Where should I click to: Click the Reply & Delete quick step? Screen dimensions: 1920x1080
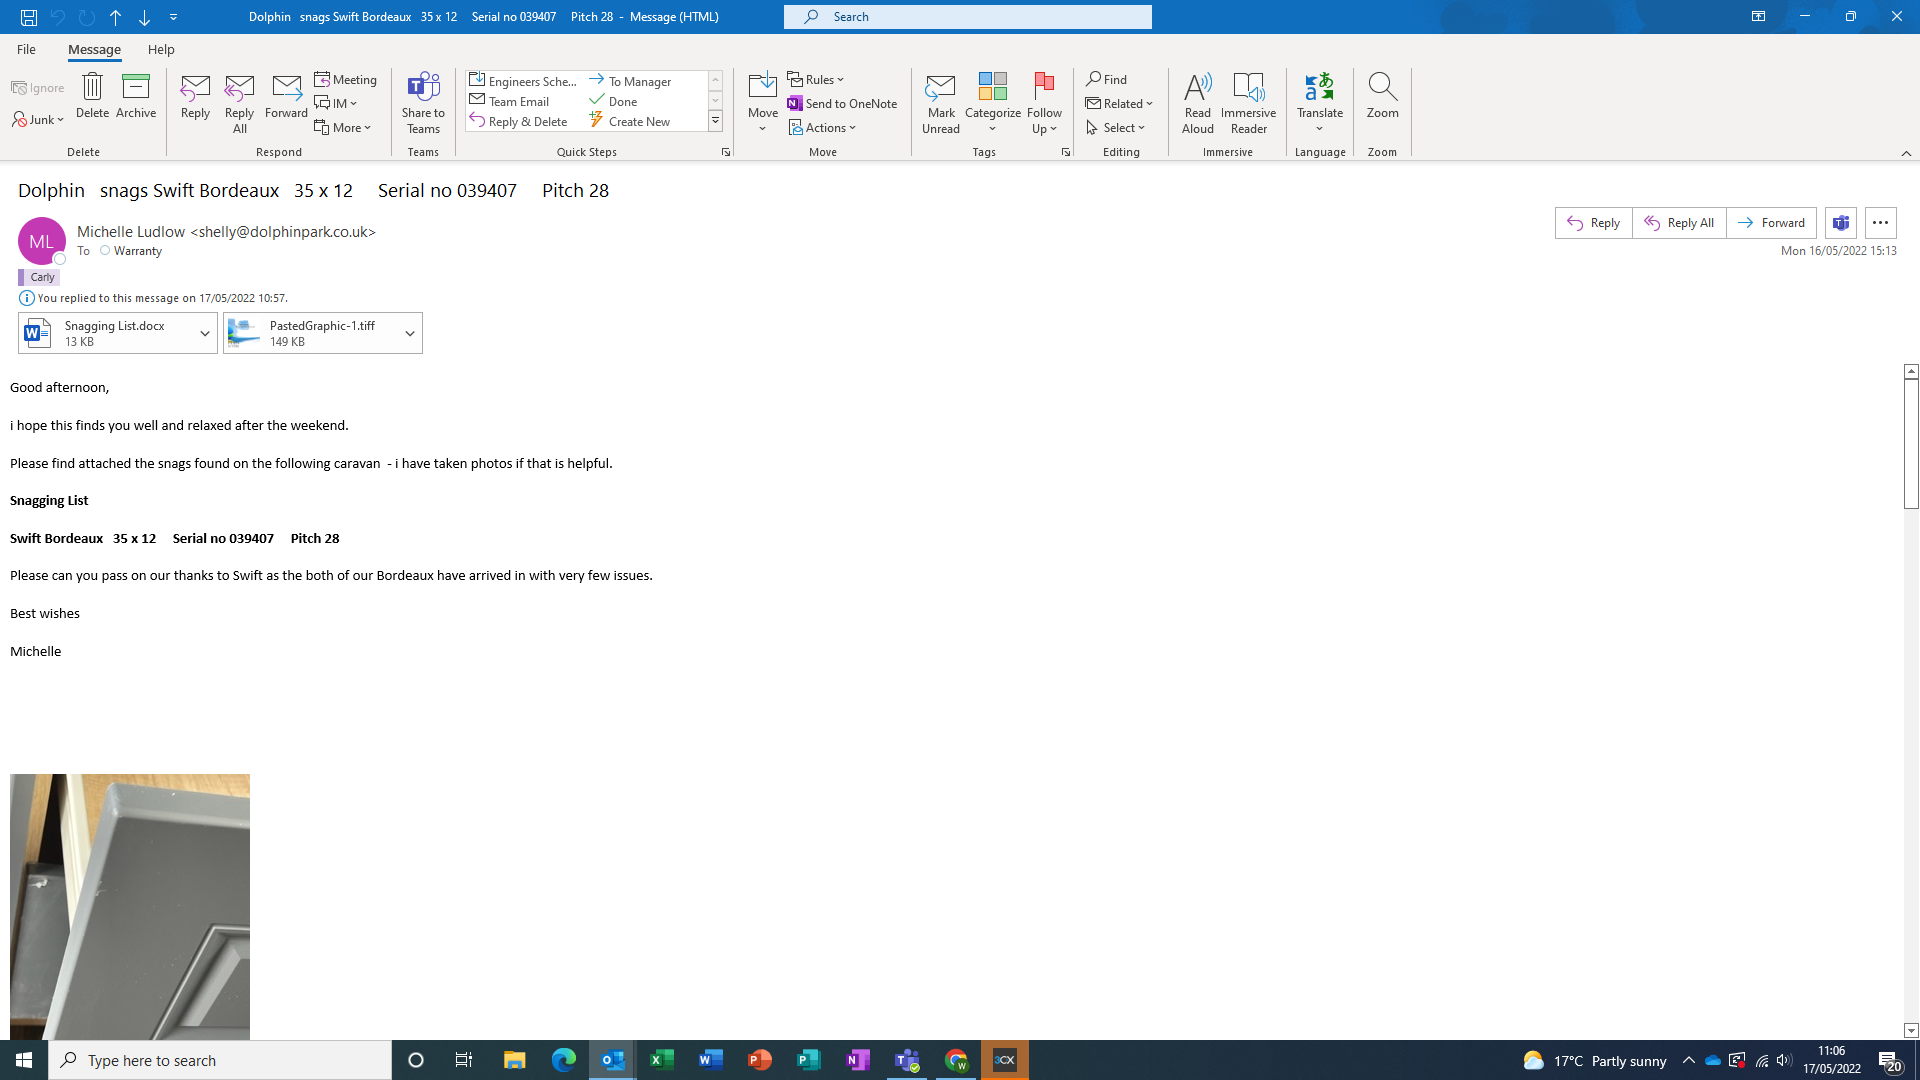520,122
